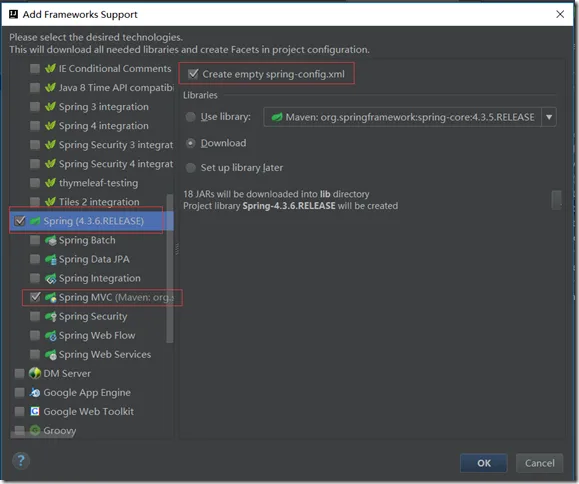Screen dimensions: 579x484
Task: Click the Java 8 Time API icon
Action: [x=50, y=87]
